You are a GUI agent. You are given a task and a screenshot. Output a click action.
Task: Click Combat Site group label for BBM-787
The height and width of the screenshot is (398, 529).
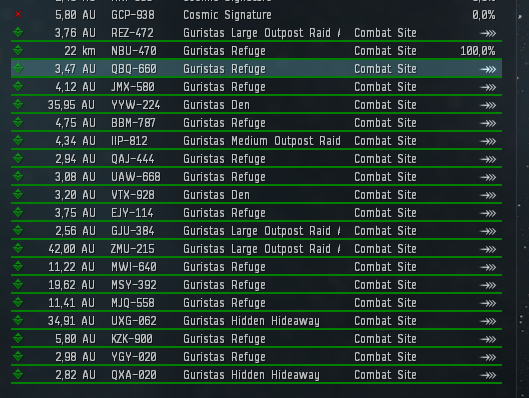coord(385,123)
